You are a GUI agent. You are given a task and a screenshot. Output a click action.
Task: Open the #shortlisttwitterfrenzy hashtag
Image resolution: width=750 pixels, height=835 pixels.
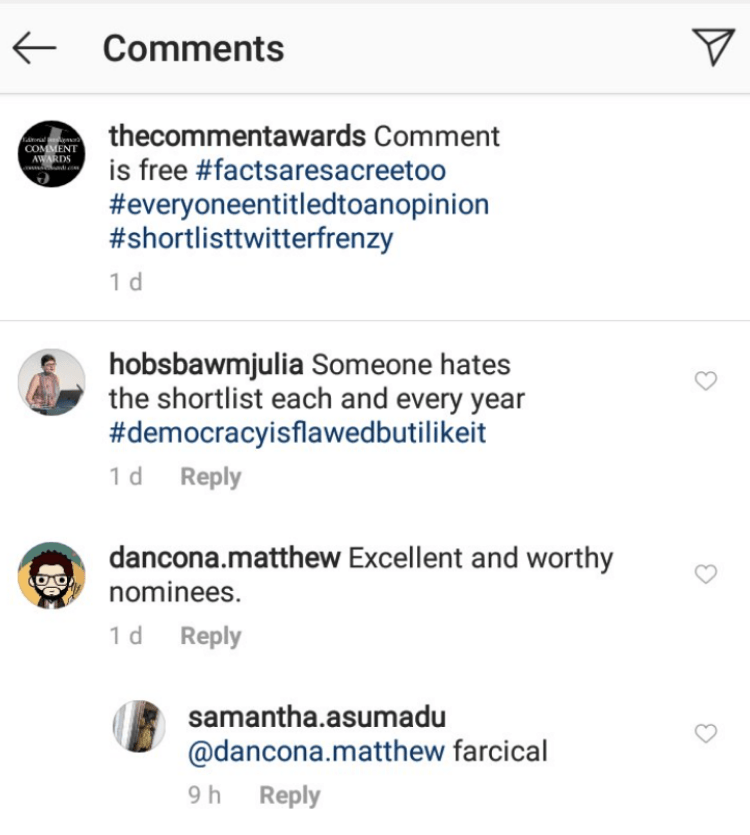click(251, 239)
